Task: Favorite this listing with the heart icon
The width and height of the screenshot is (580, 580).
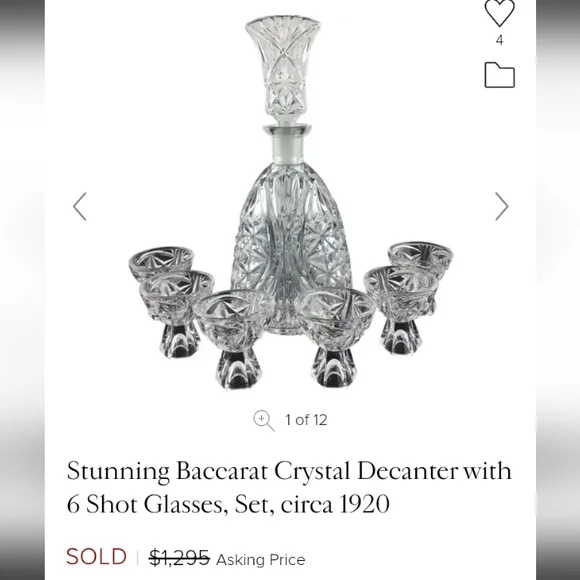Action: [499, 13]
